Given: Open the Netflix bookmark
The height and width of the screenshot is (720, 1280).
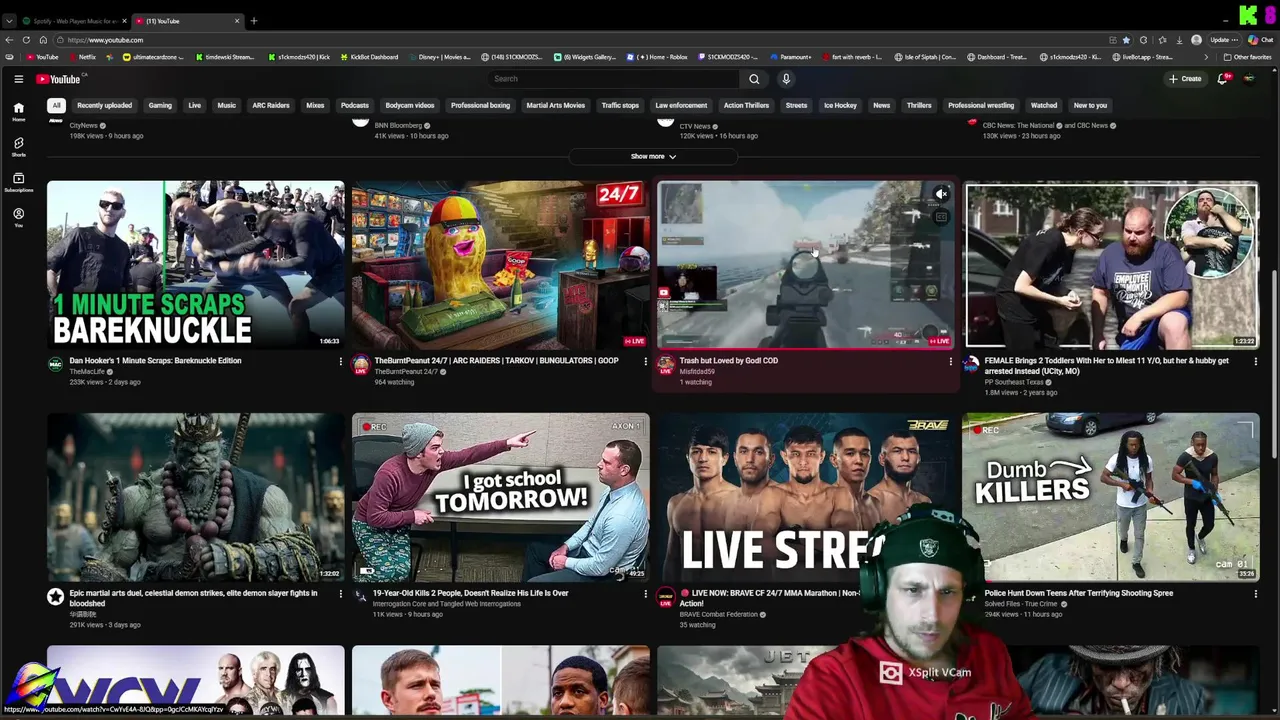Looking at the screenshot, I should click(x=83, y=57).
